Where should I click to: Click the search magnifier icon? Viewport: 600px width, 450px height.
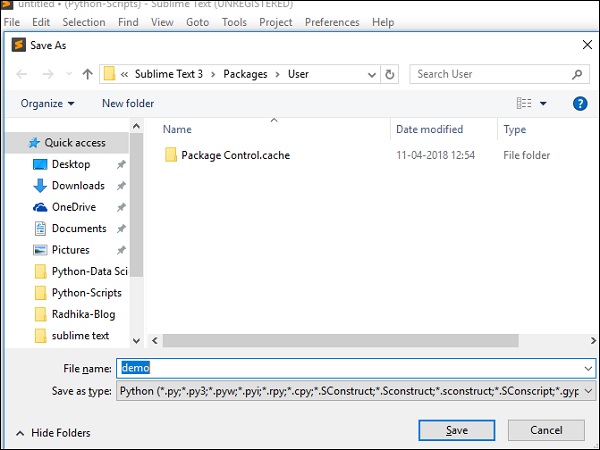(x=578, y=74)
